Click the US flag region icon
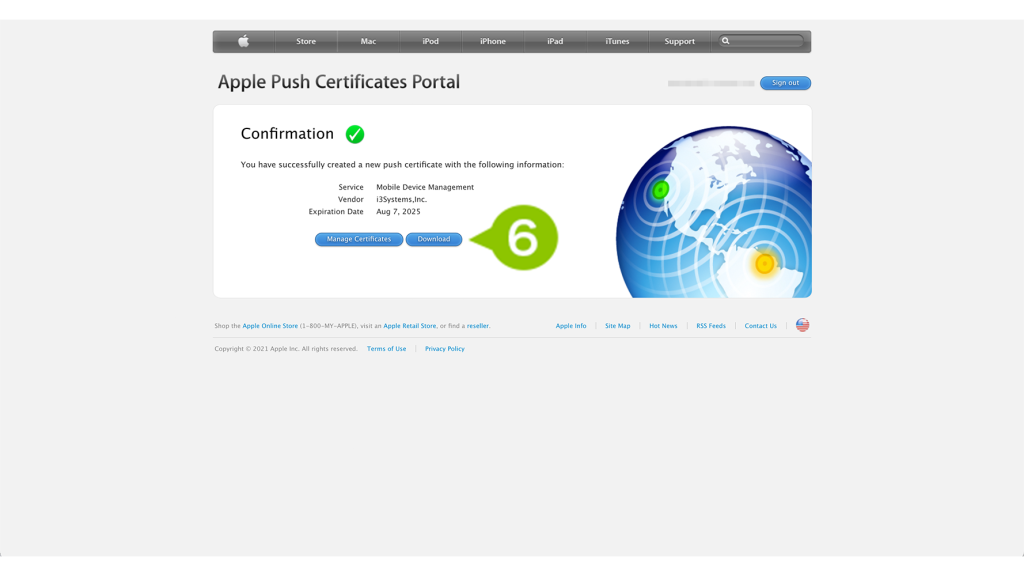This screenshot has height=576, width=1024. click(803, 325)
